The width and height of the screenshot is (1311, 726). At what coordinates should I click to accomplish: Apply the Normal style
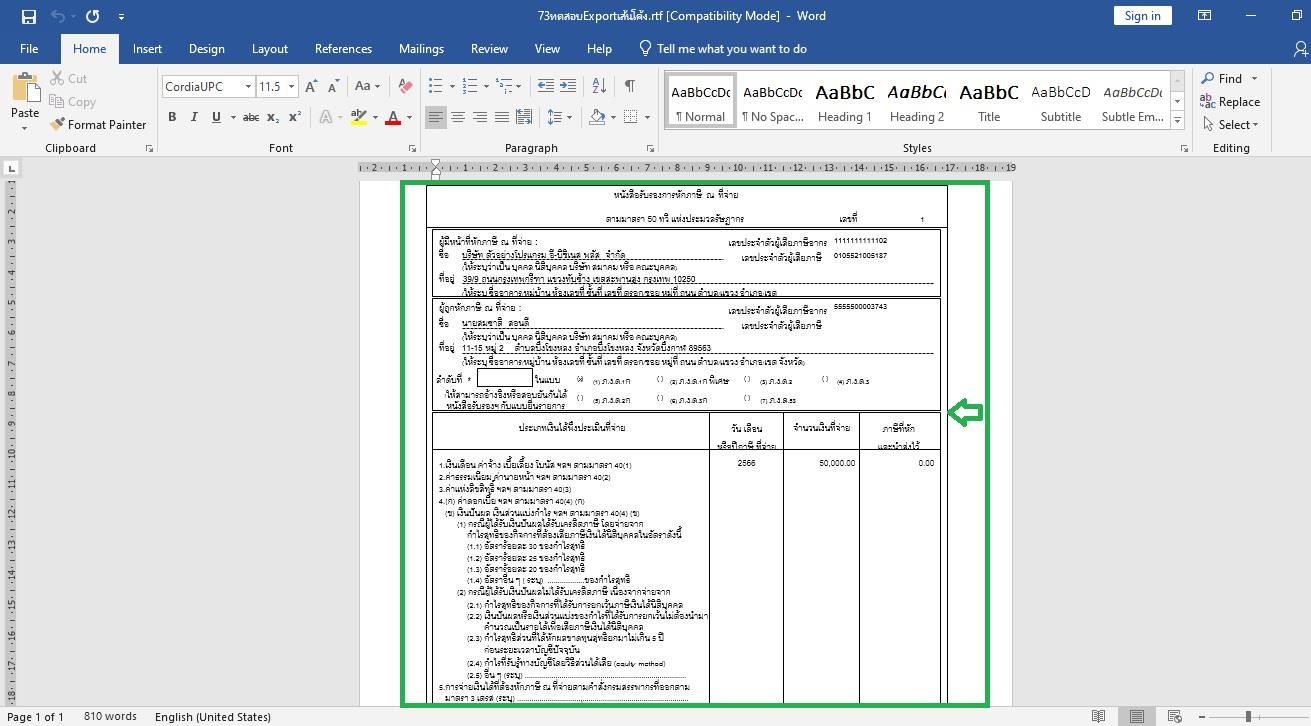pyautogui.click(x=700, y=100)
